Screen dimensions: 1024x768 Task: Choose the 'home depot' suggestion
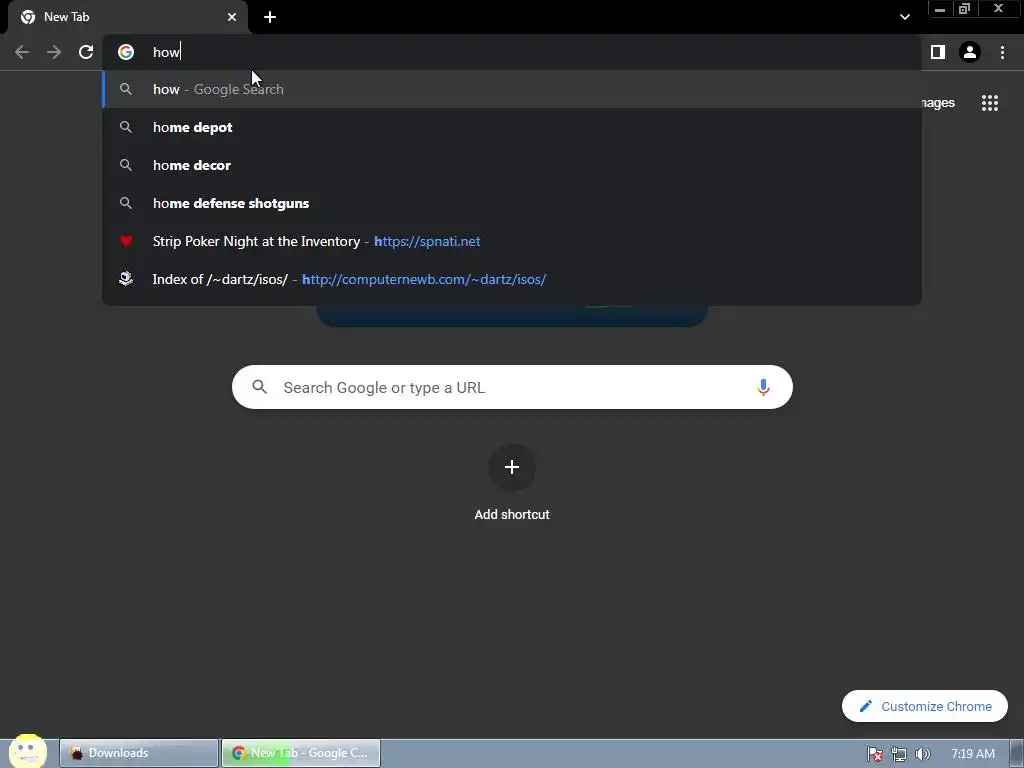coord(512,127)
